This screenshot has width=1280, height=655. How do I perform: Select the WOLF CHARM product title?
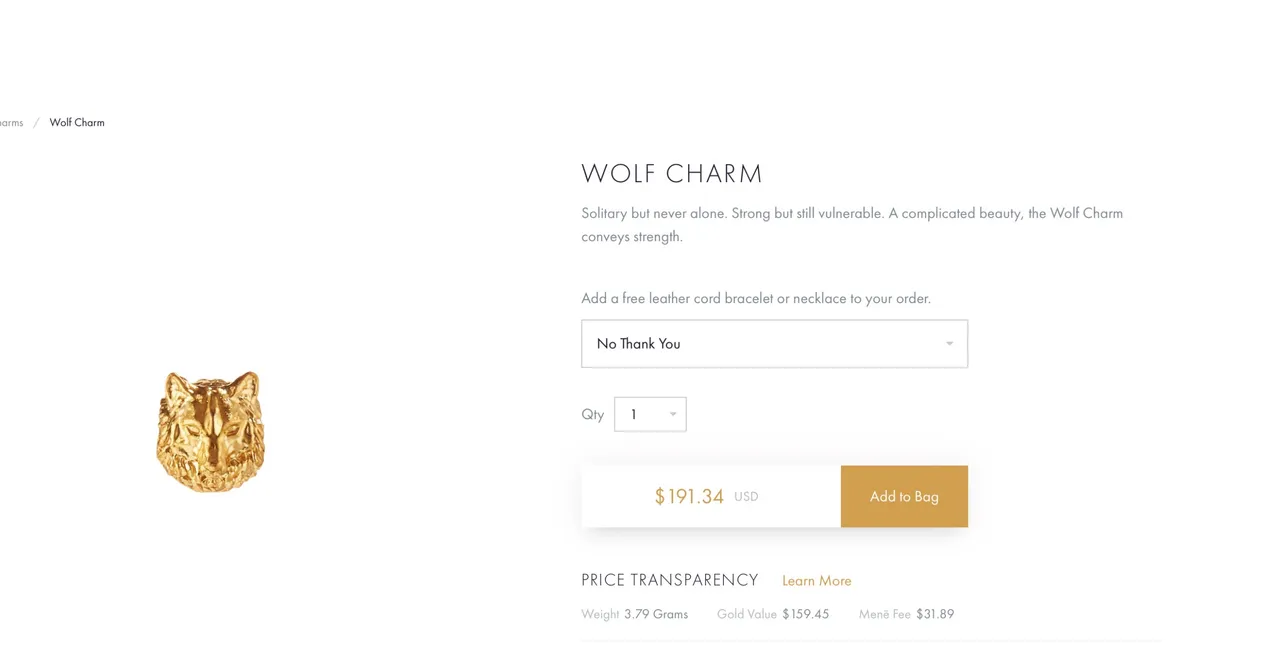tap(672, 174)
